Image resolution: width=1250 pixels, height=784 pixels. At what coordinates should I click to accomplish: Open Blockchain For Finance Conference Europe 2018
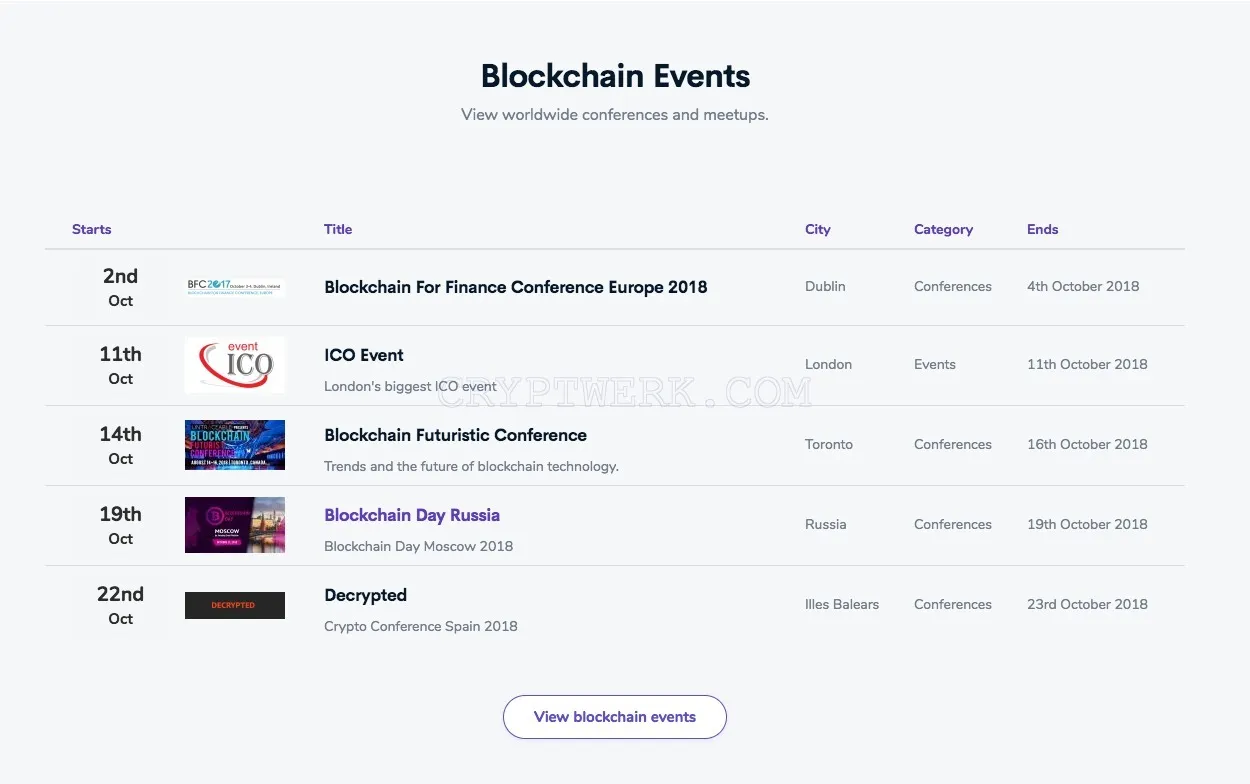pos(516,287)
